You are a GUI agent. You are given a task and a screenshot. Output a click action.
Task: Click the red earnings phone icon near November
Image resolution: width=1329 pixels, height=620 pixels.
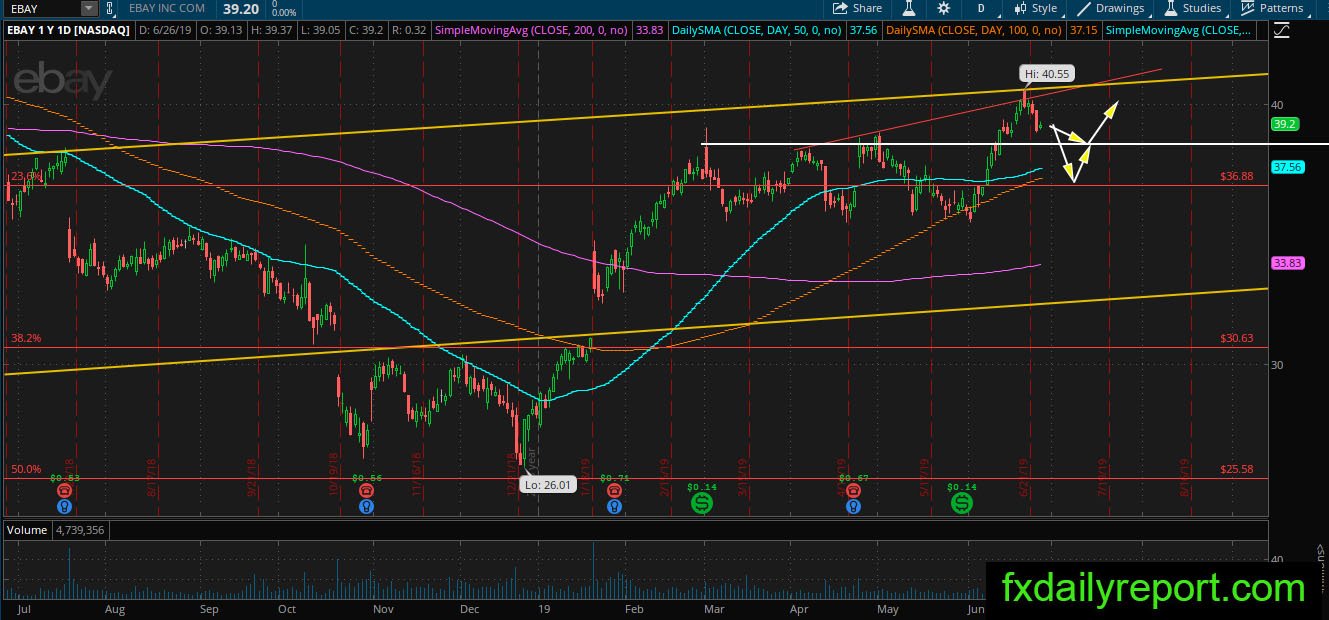coord(366,491)
